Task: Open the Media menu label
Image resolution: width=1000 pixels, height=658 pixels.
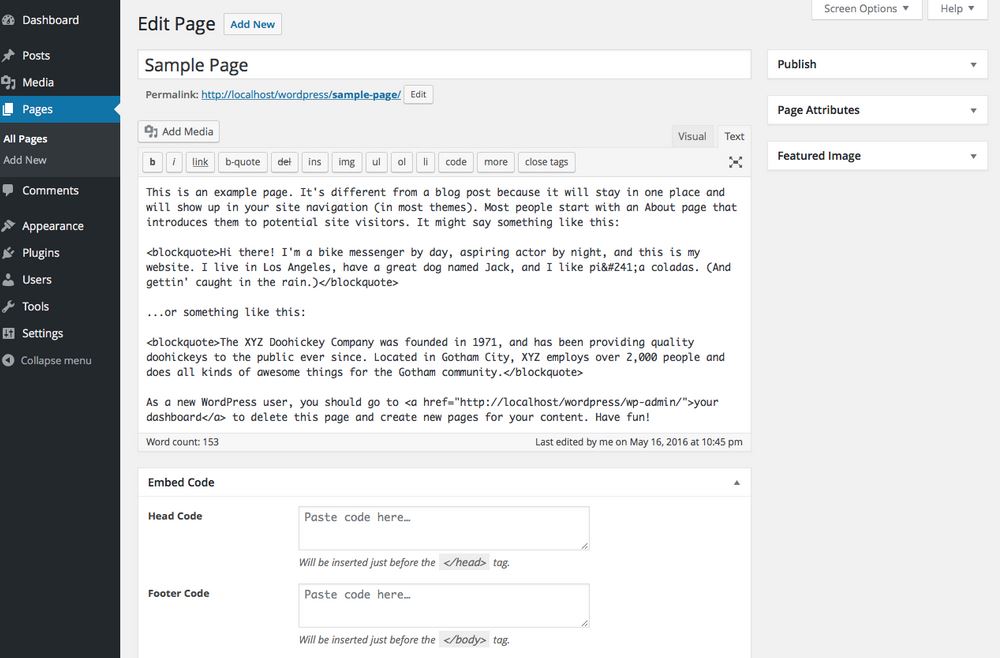Action: [x=38, y=82]
